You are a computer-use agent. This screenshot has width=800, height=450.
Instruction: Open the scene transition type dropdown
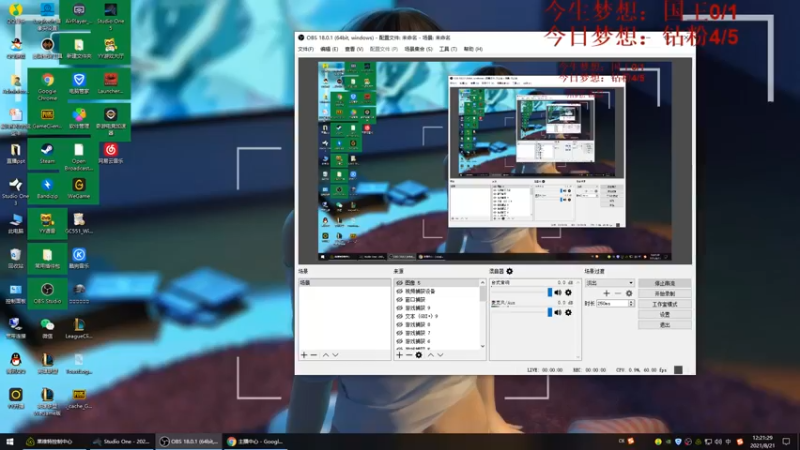point(609,283)
